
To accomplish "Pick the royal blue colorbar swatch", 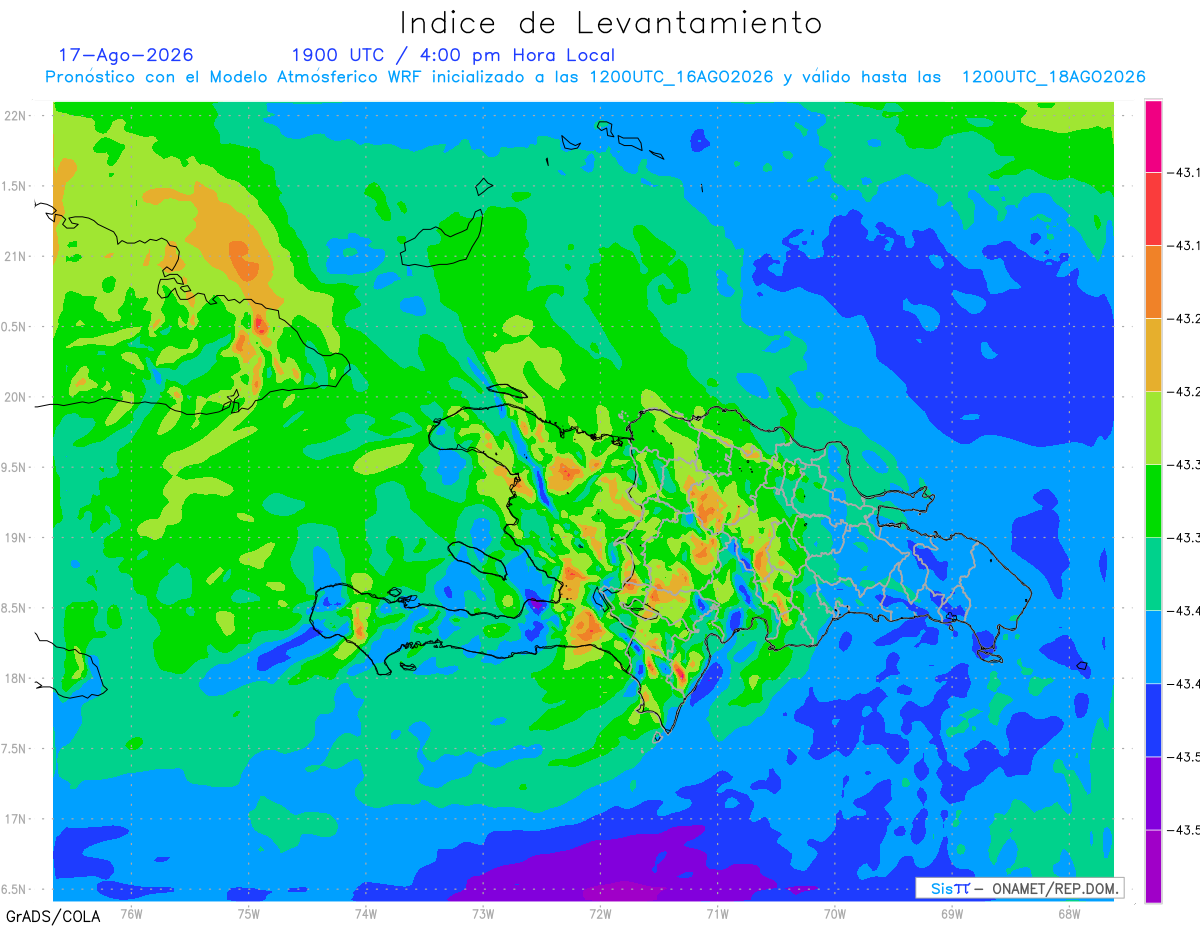I will pos(1153,720).
